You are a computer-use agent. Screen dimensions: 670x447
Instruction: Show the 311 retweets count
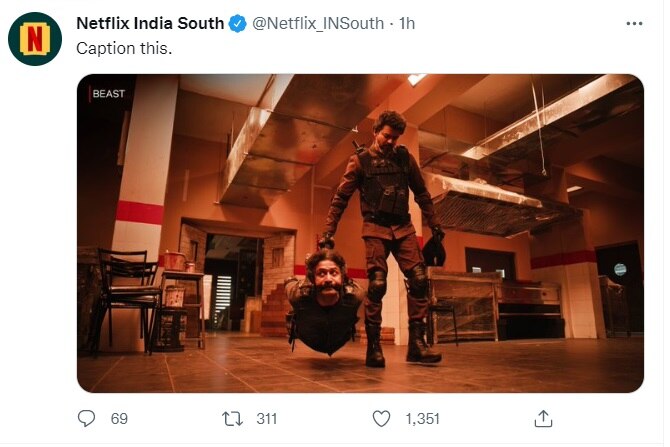point(266,419)
